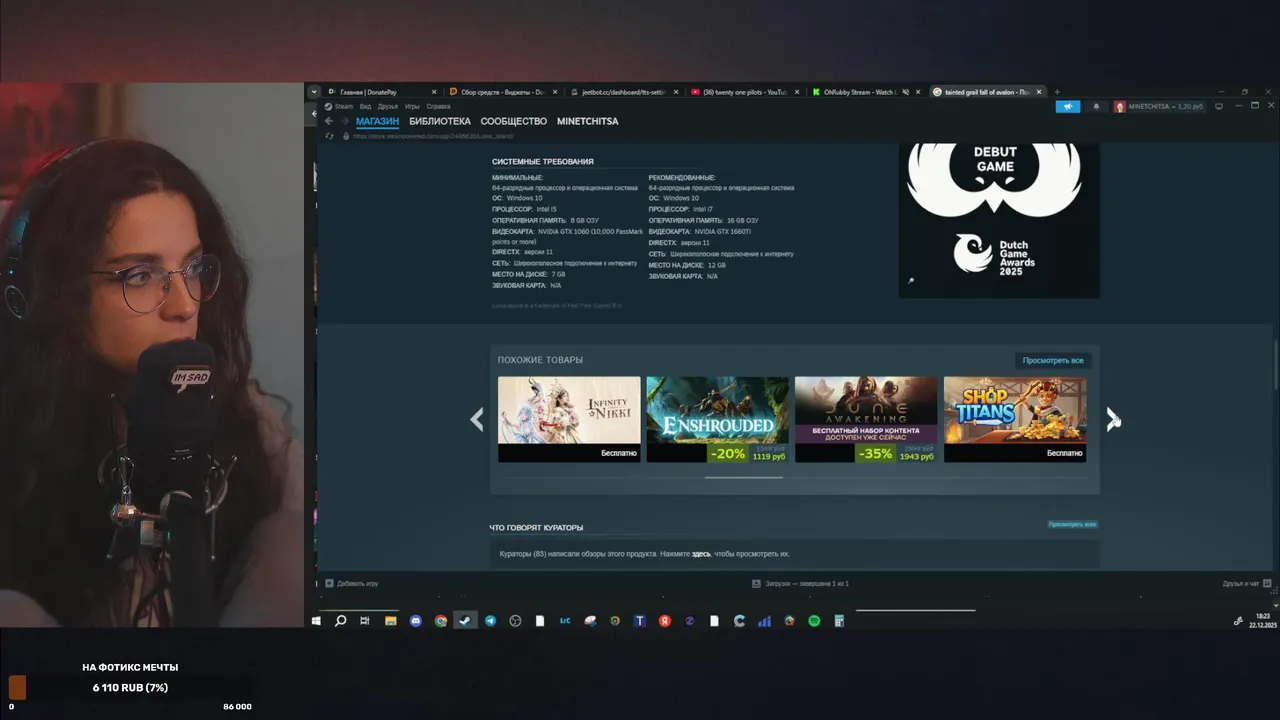Open the Steam menu
This screenshot has width=1280, height=720.
pyautogui.click(x=340, y=106)
